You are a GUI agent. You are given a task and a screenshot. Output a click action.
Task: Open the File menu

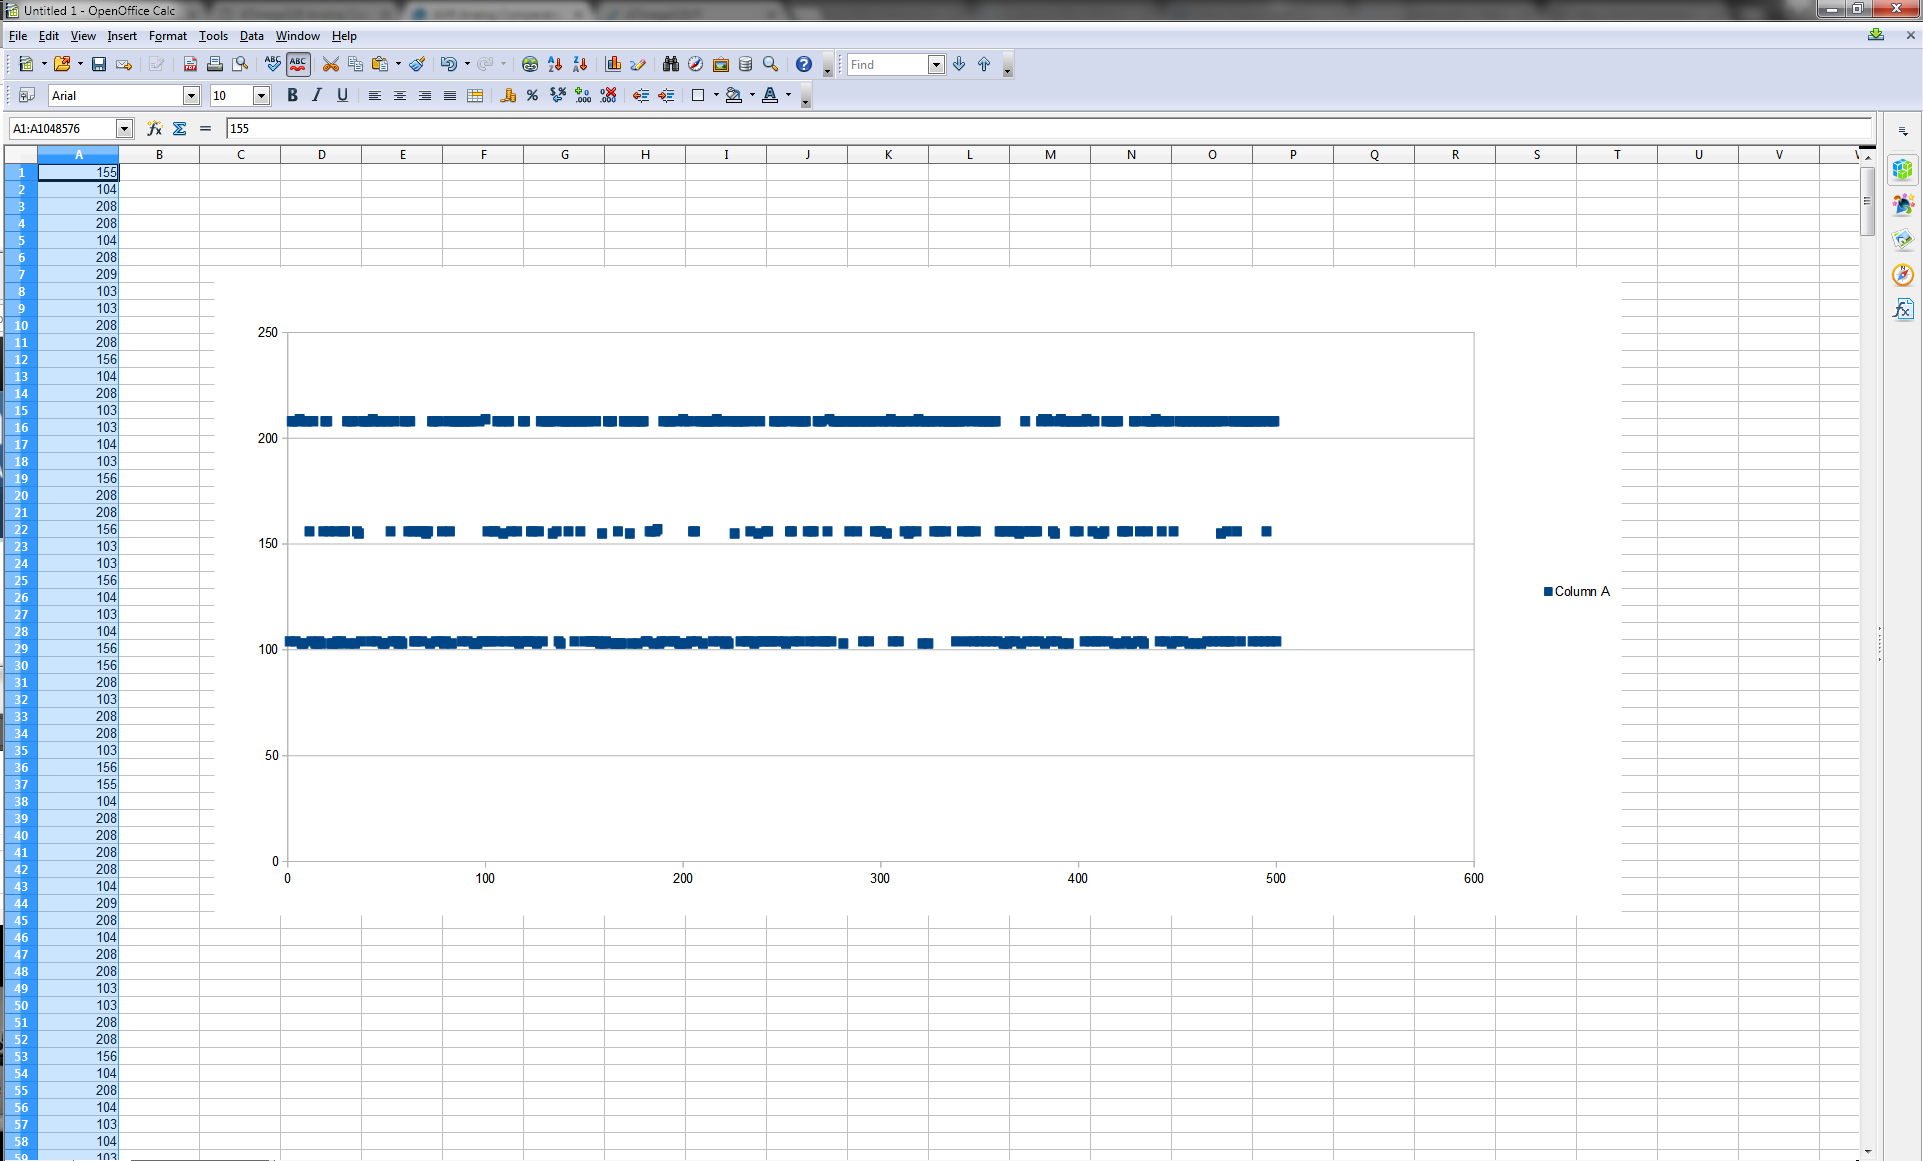click(18, 36)
